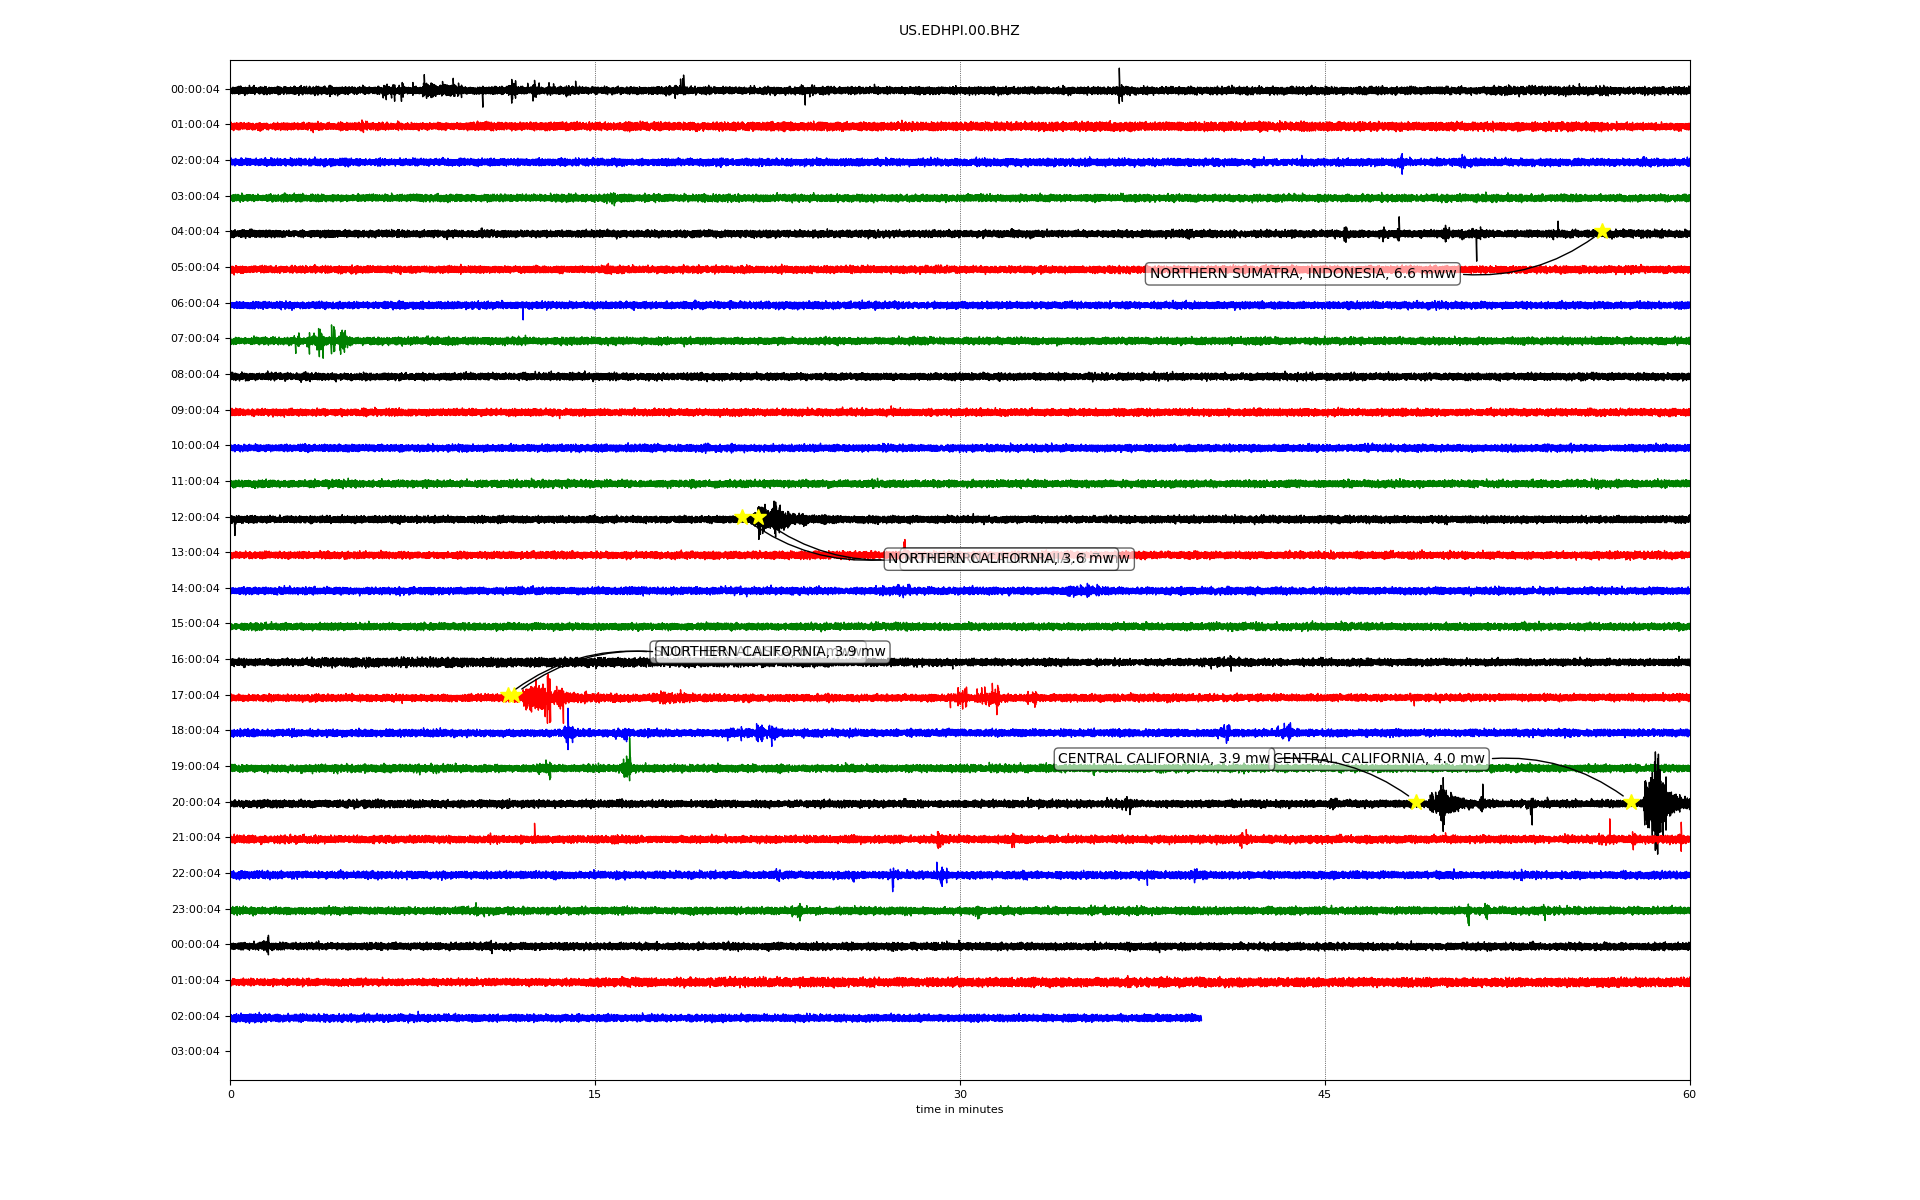This screenshot has height=1200, width=1920.
Task: Click the plot title US.EDHPI.00.BHZ
Action: tap(959, 31)
